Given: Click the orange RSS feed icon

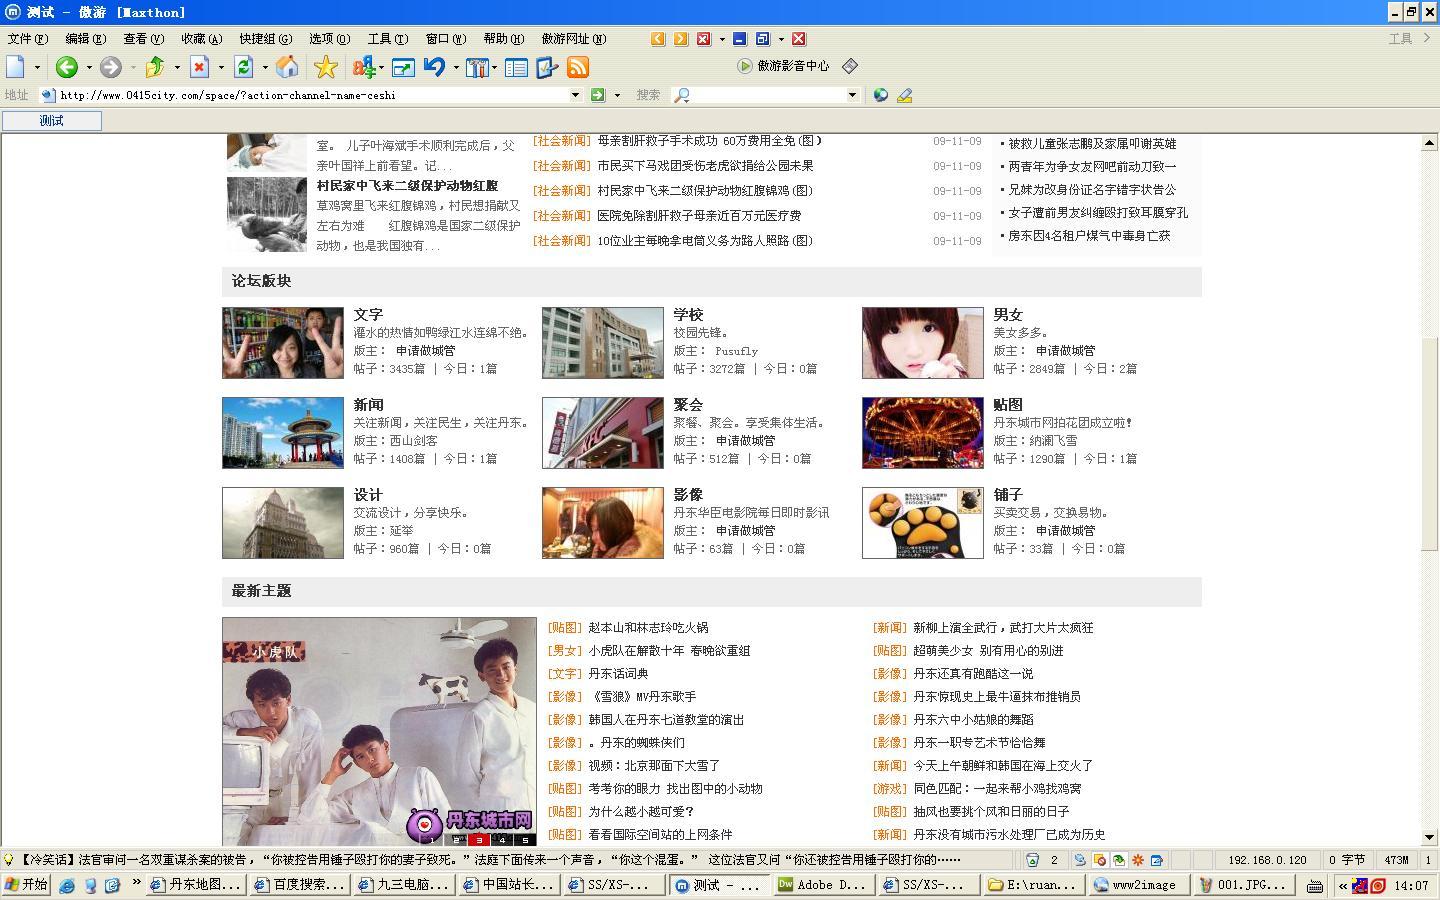Looking at the screenshot, I should pos(578,67).
